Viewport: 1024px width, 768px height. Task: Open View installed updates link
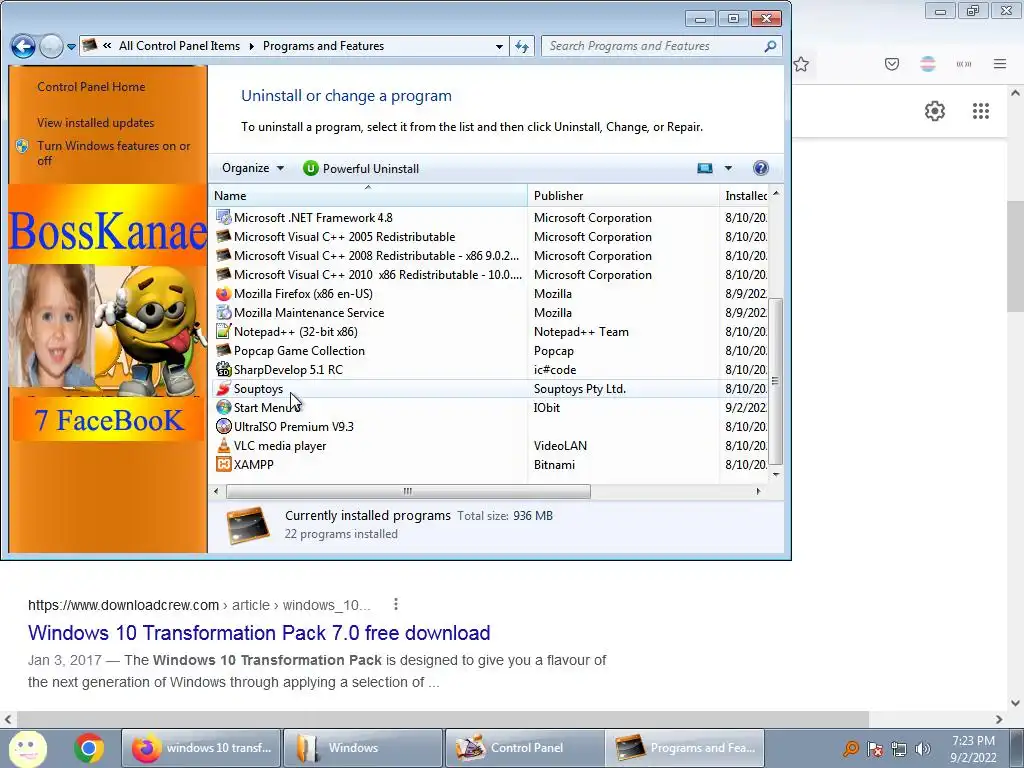tap(95, 123)
